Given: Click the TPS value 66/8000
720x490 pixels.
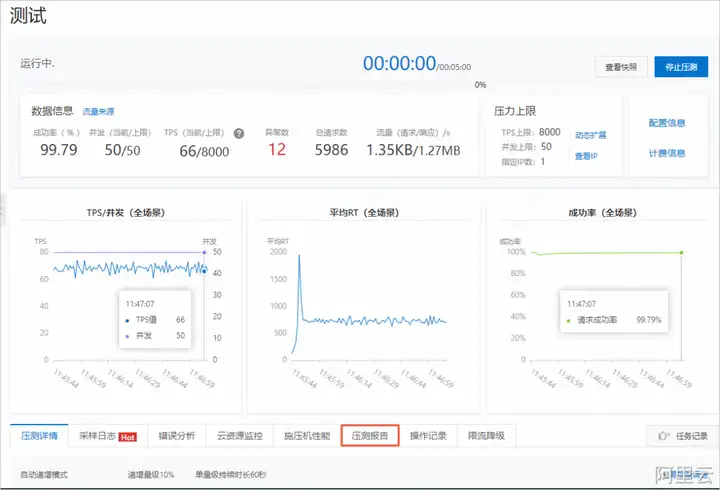Looking at the screenshot, I should click(x=204, y=151).
